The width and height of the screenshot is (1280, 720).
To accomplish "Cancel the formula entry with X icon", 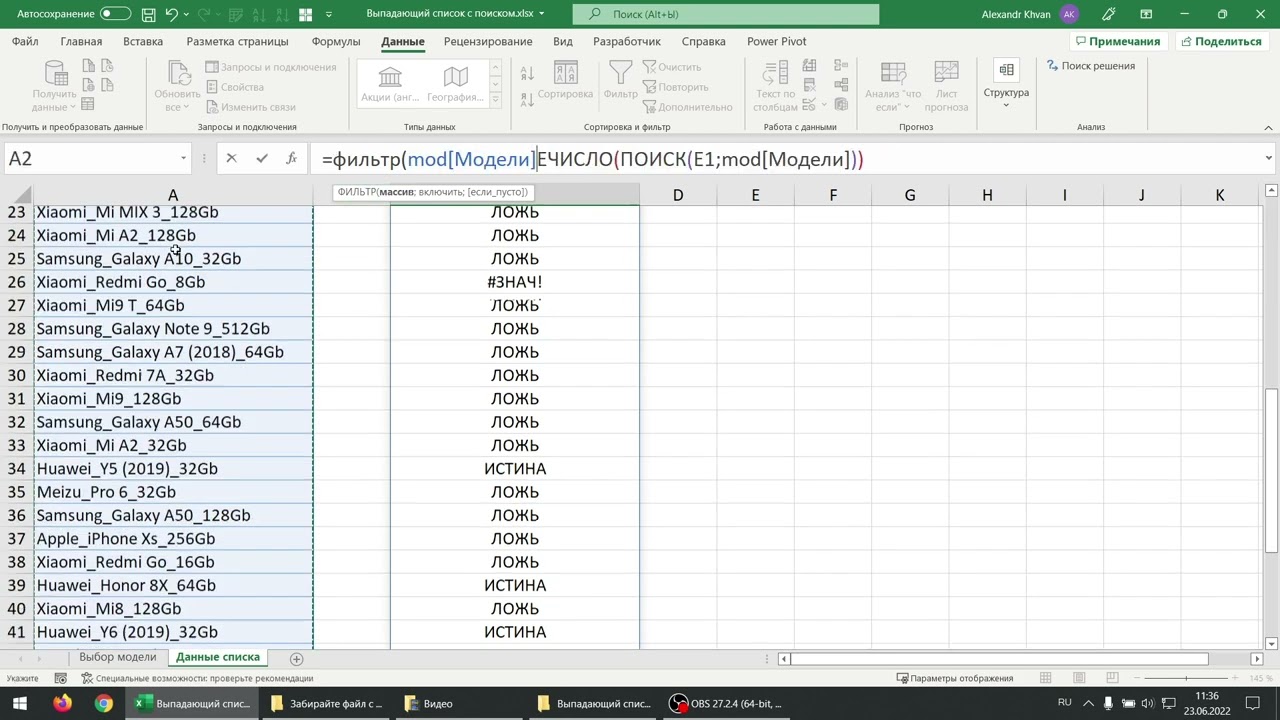I will [x=231, y=158].
